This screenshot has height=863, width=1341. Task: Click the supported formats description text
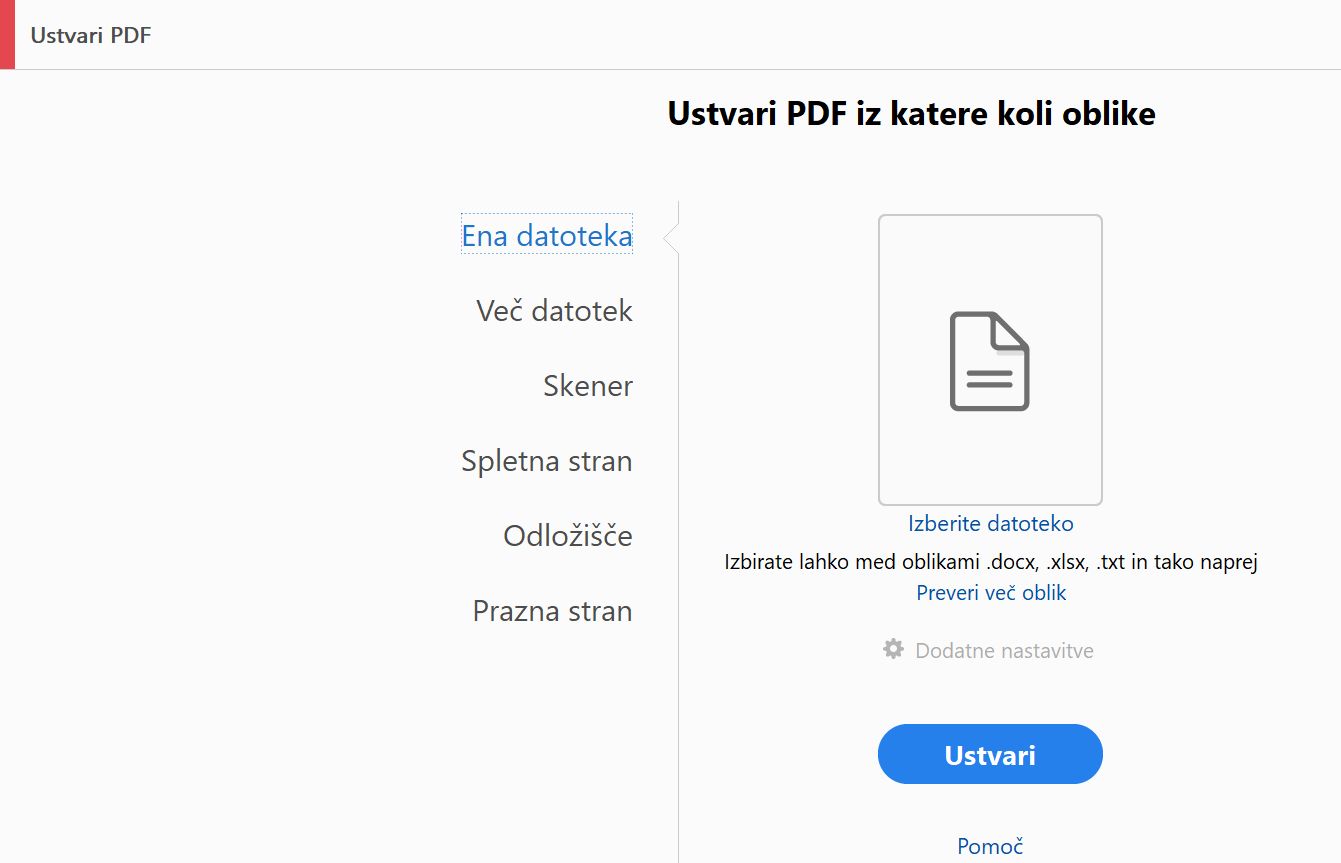click(990, 561)
